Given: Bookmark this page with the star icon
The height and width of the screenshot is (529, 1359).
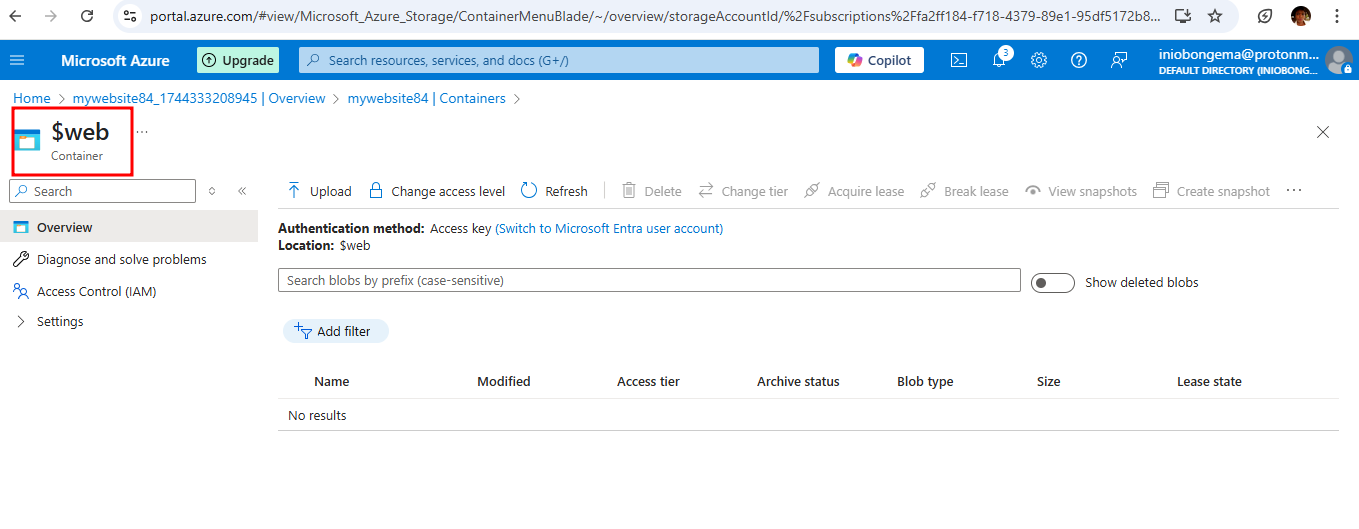Looking at the screenshot, I should pos(1215,16).
